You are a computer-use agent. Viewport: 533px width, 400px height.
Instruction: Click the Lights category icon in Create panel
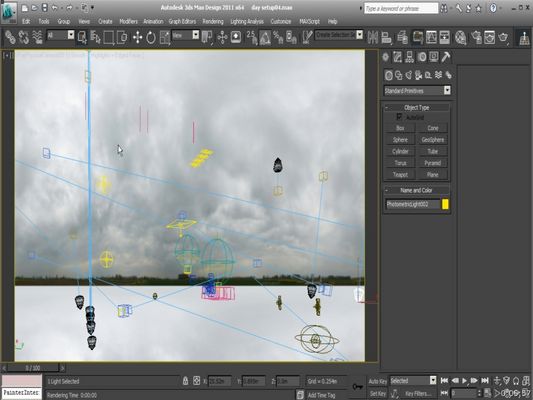[x=409, y=75]
